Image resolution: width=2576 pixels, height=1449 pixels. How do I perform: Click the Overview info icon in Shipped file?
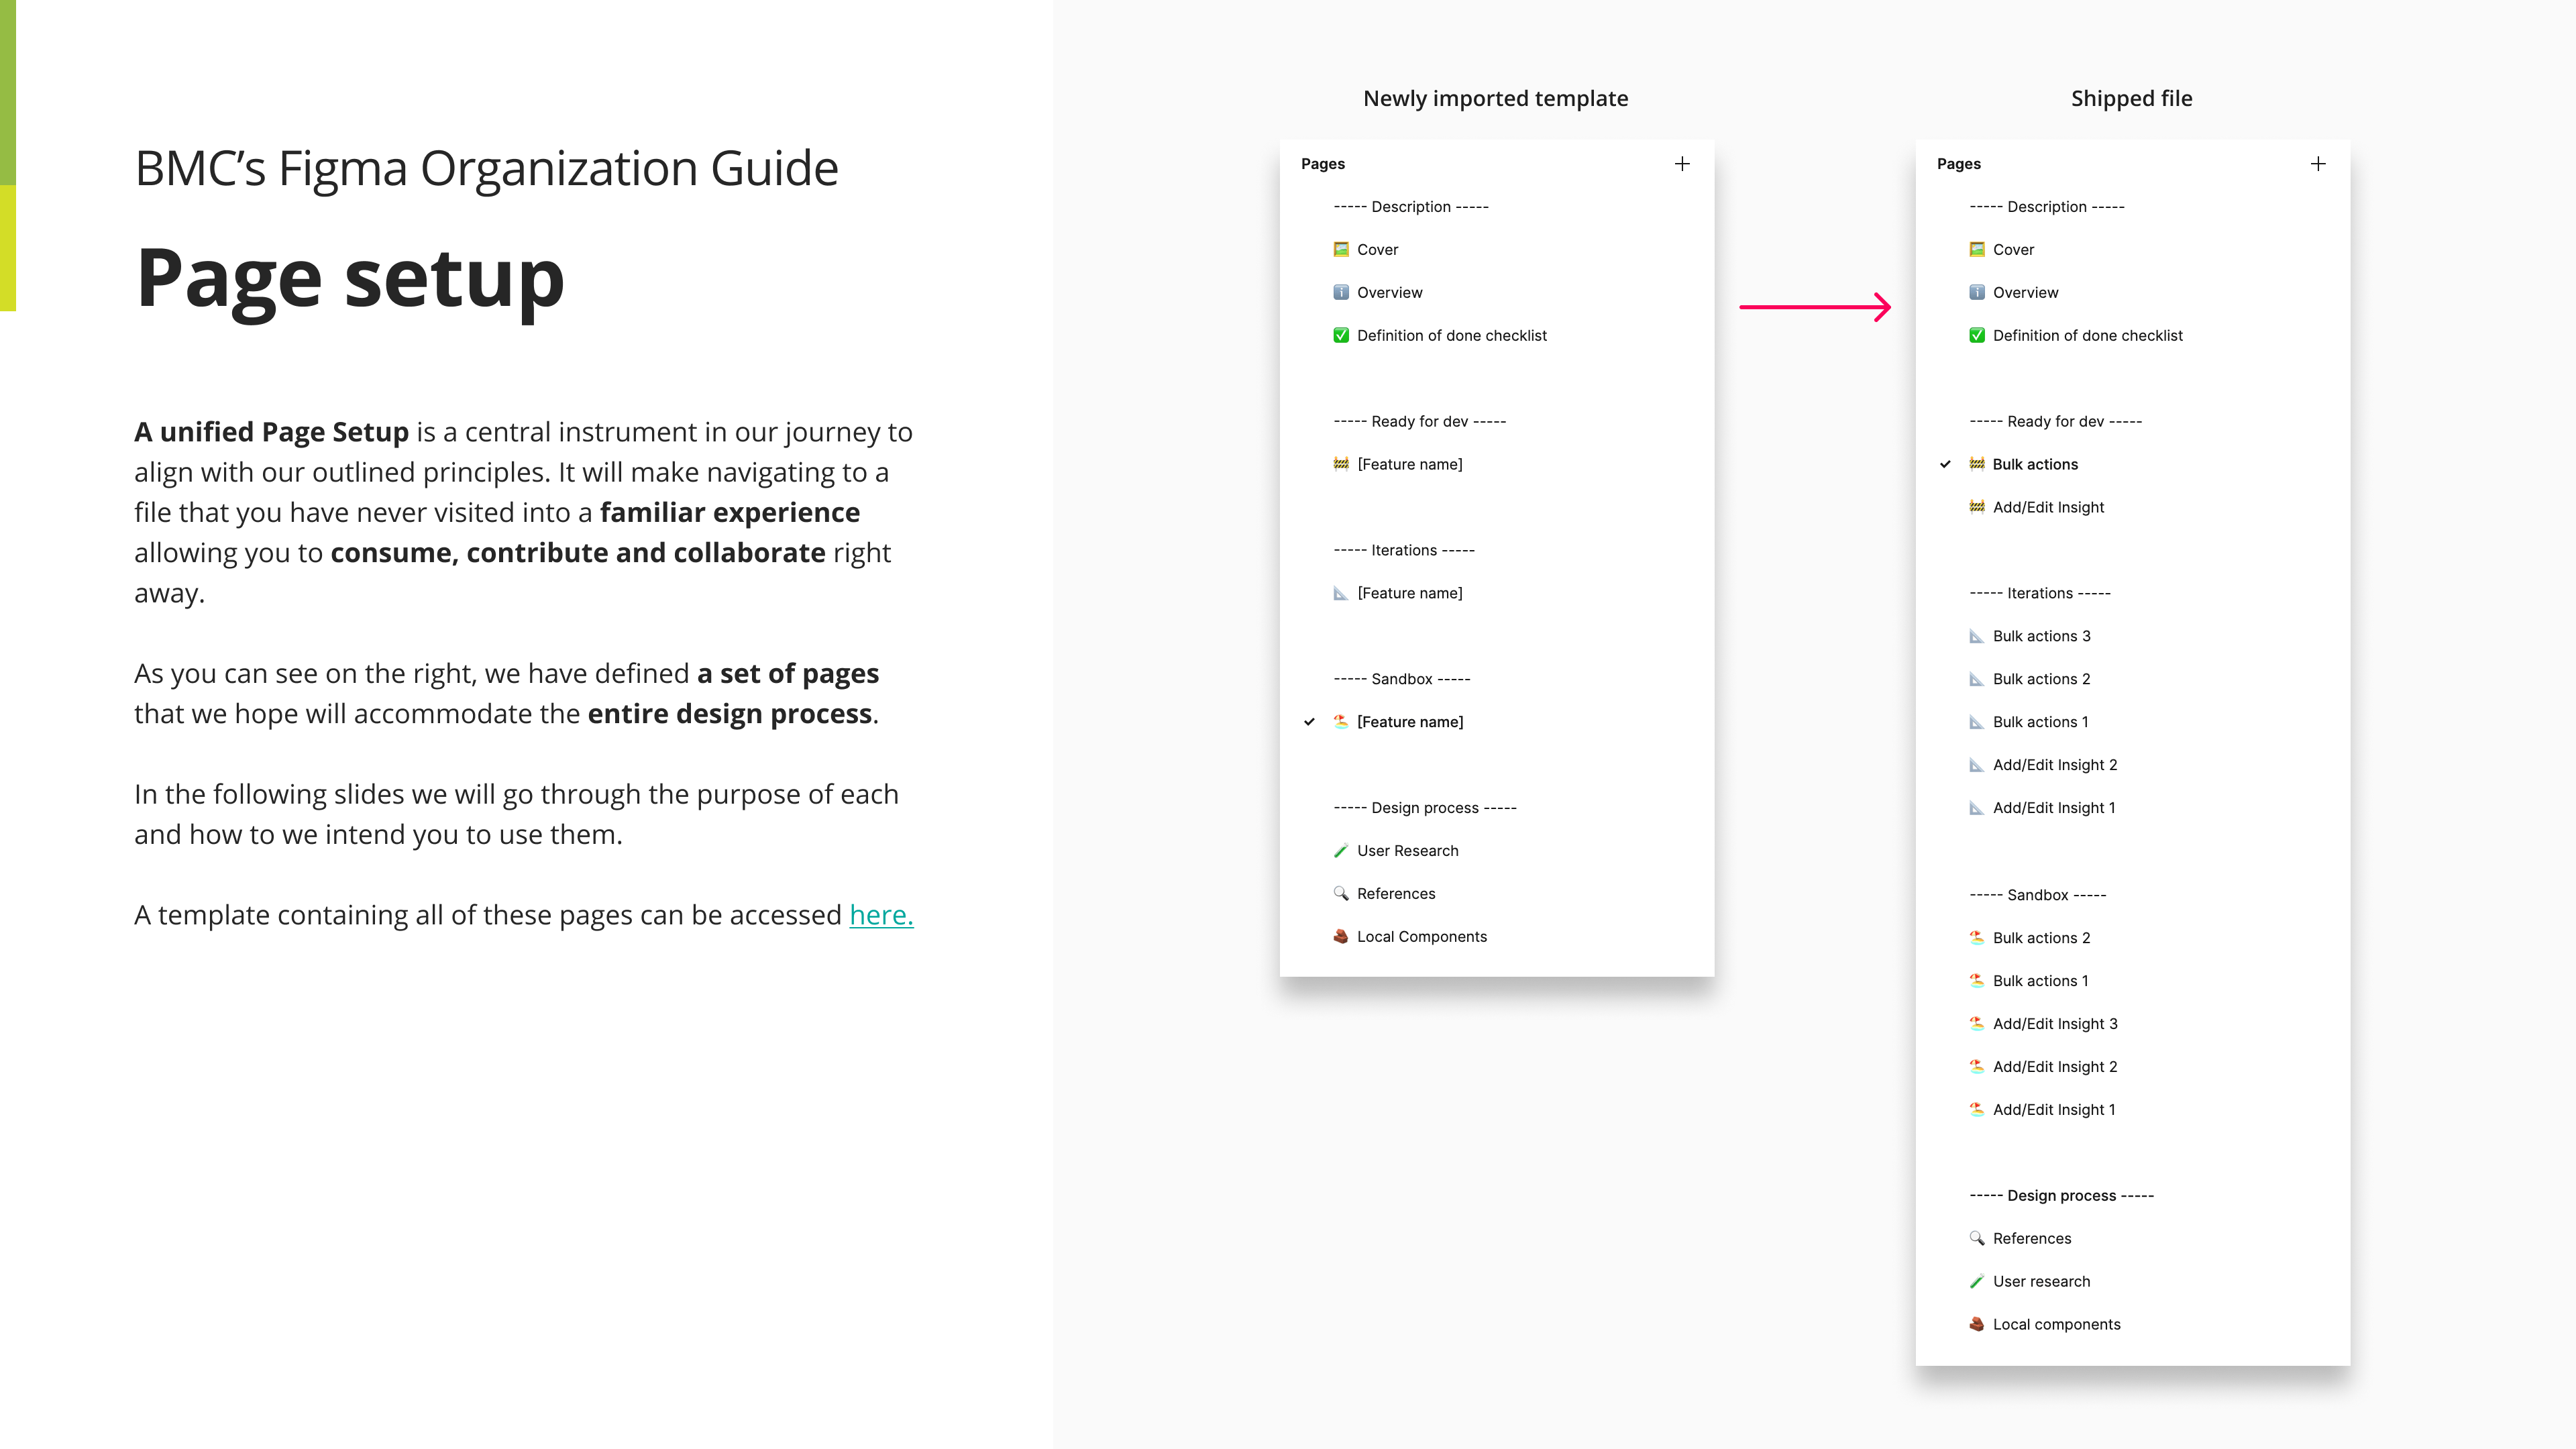pyautogui.click(x=1977, y=293)
